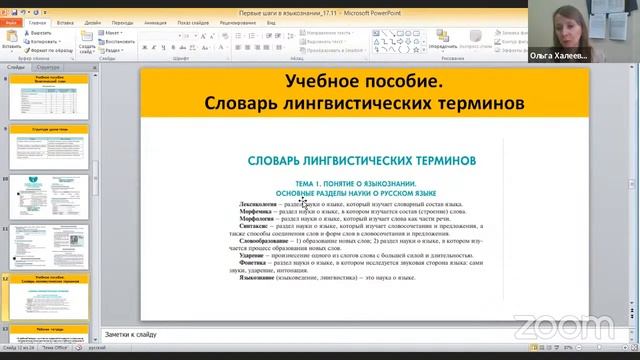The image size is (640, 360).
Task: Open the Копировать (Copy) dropdown
Action: click(x=60, y=42)
